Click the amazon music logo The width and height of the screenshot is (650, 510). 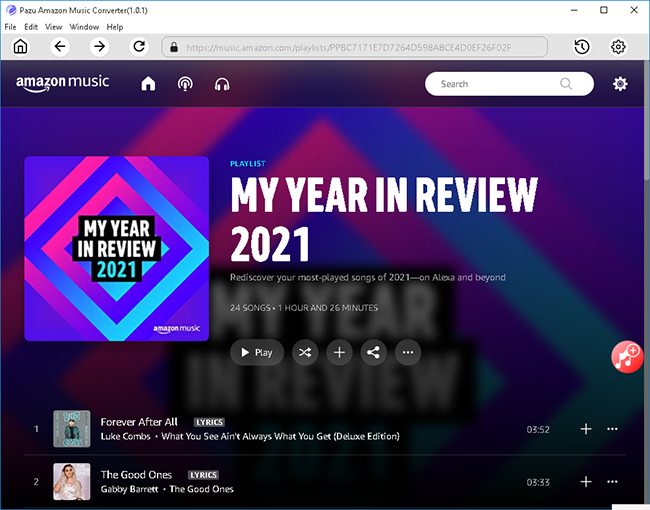(x=63, y=83)
